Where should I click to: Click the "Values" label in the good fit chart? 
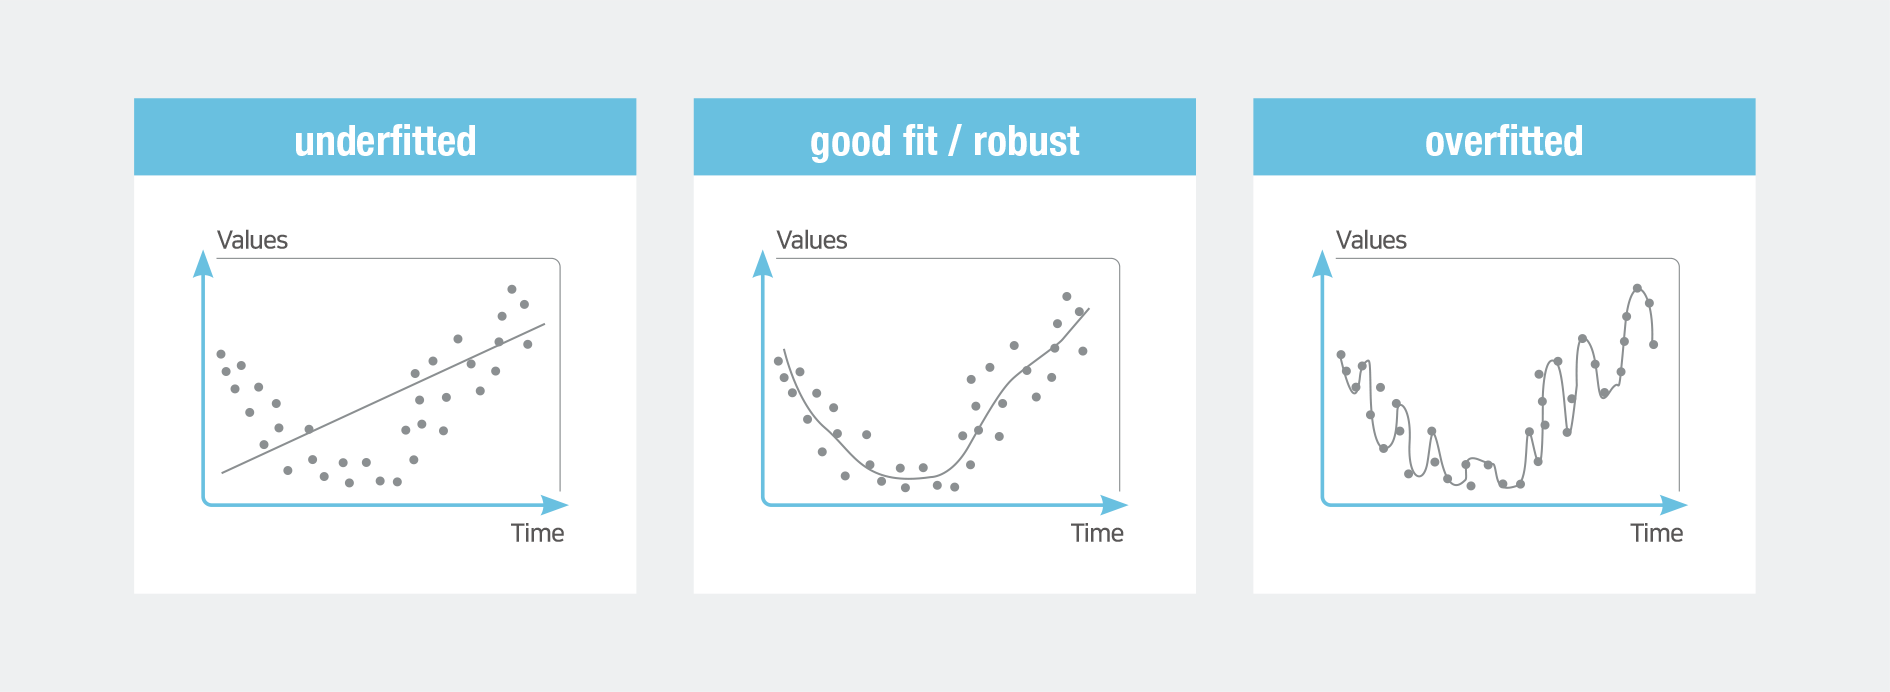coord(811,240)
